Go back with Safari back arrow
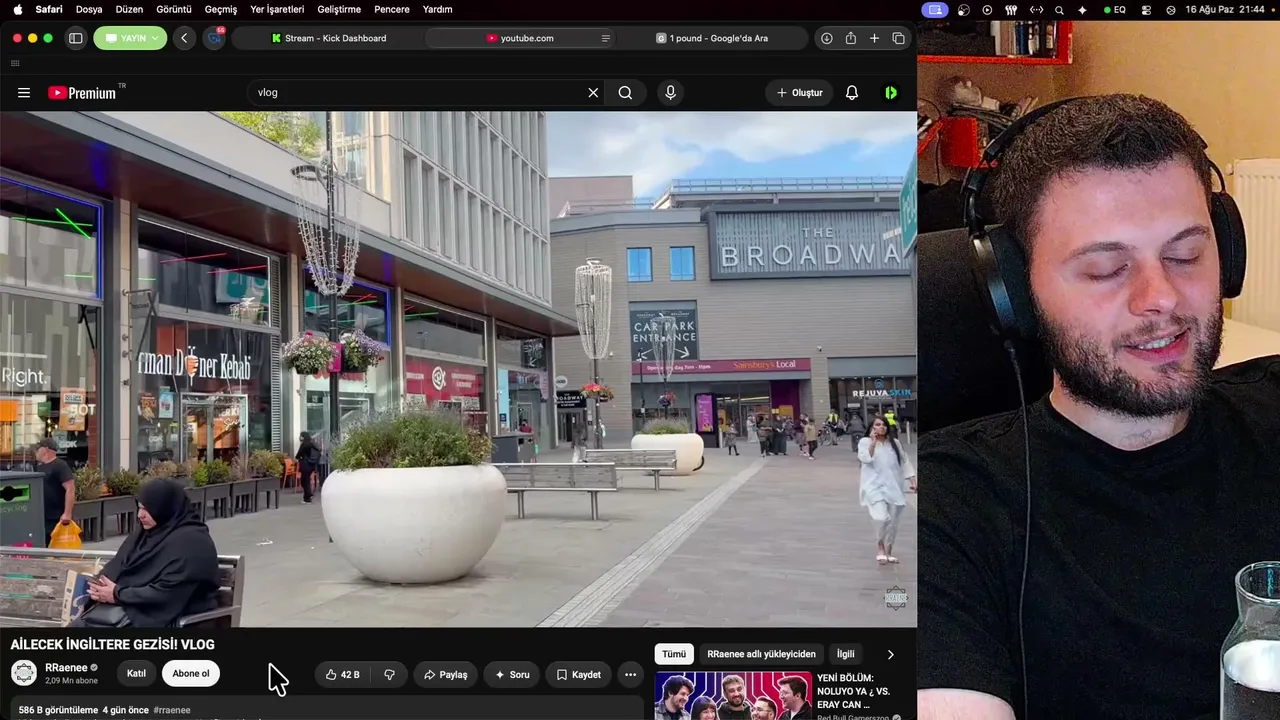1280x720 pixels. 184,38
